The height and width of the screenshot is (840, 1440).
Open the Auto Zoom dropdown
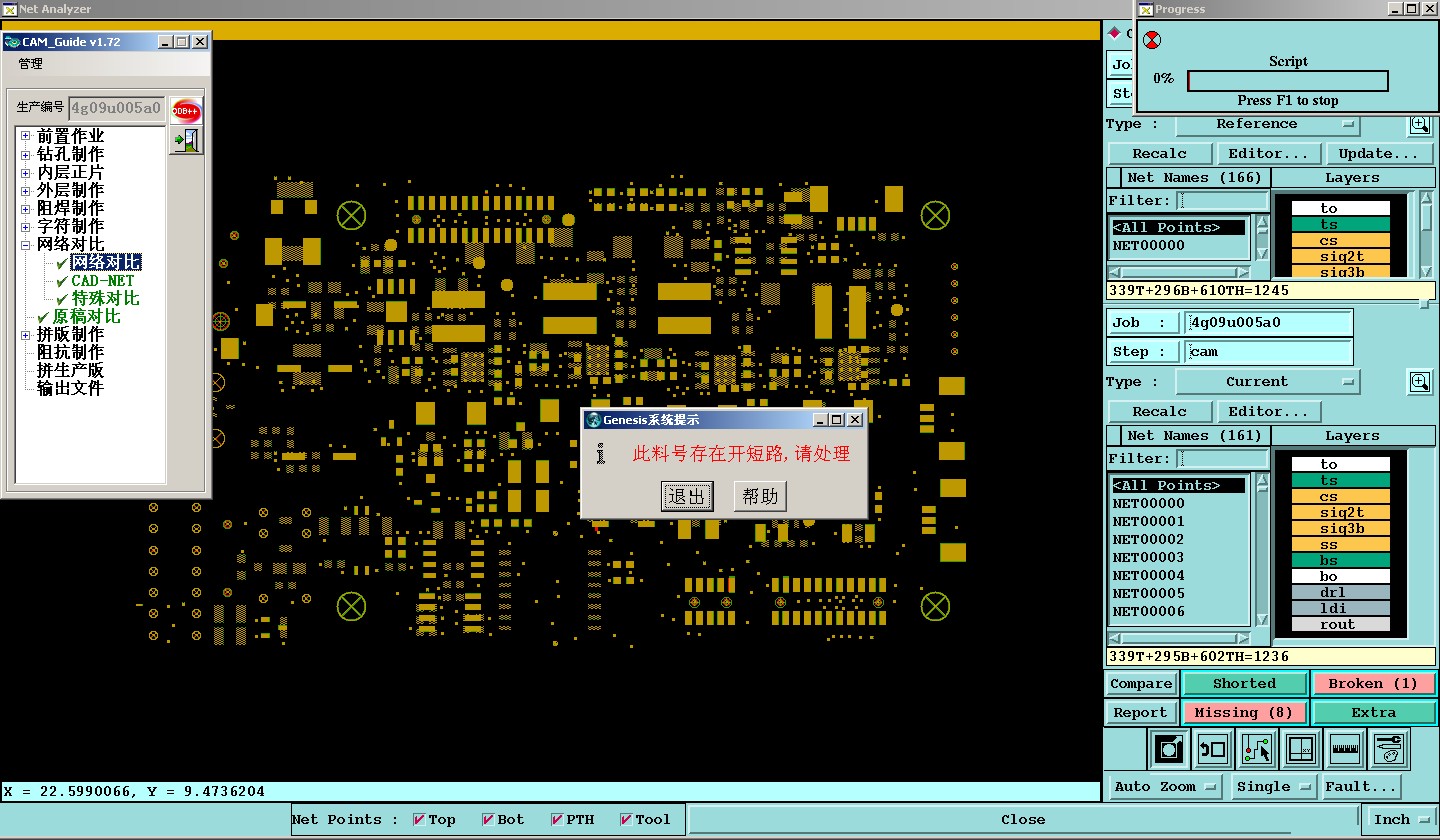(x=1167, y=787)
